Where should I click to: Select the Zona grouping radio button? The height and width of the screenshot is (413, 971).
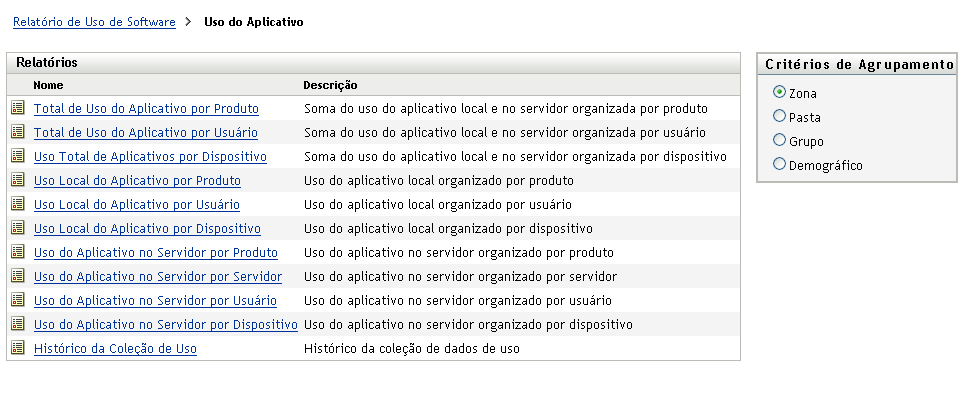780,92
